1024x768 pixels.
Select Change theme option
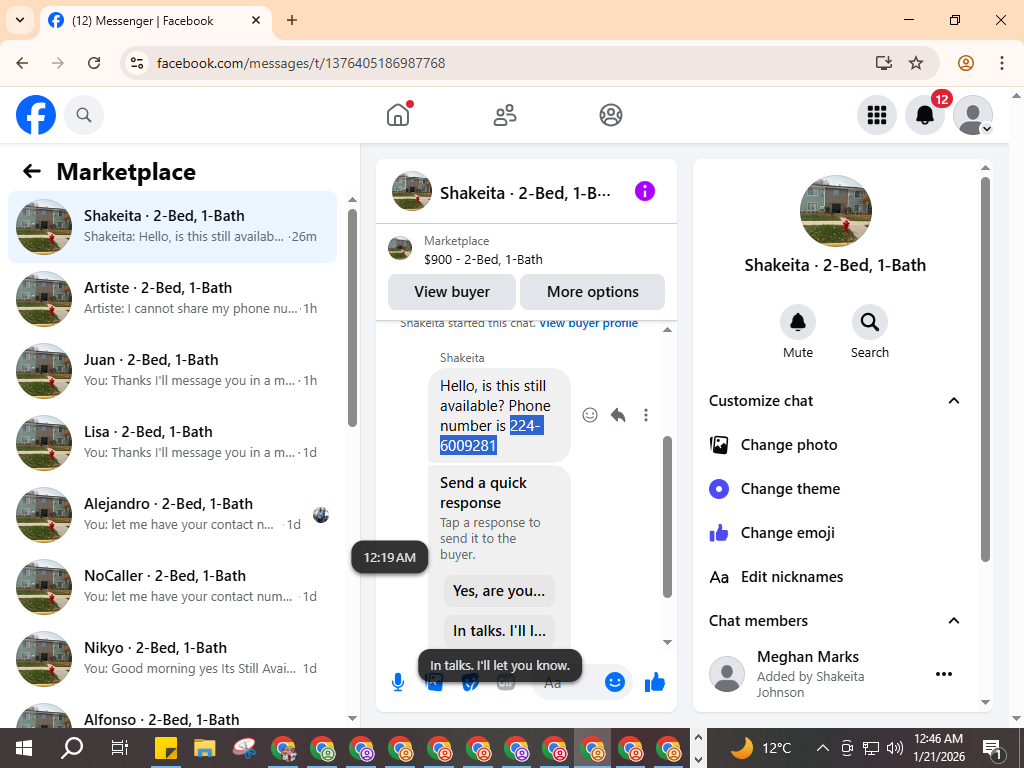pos(837,488)
